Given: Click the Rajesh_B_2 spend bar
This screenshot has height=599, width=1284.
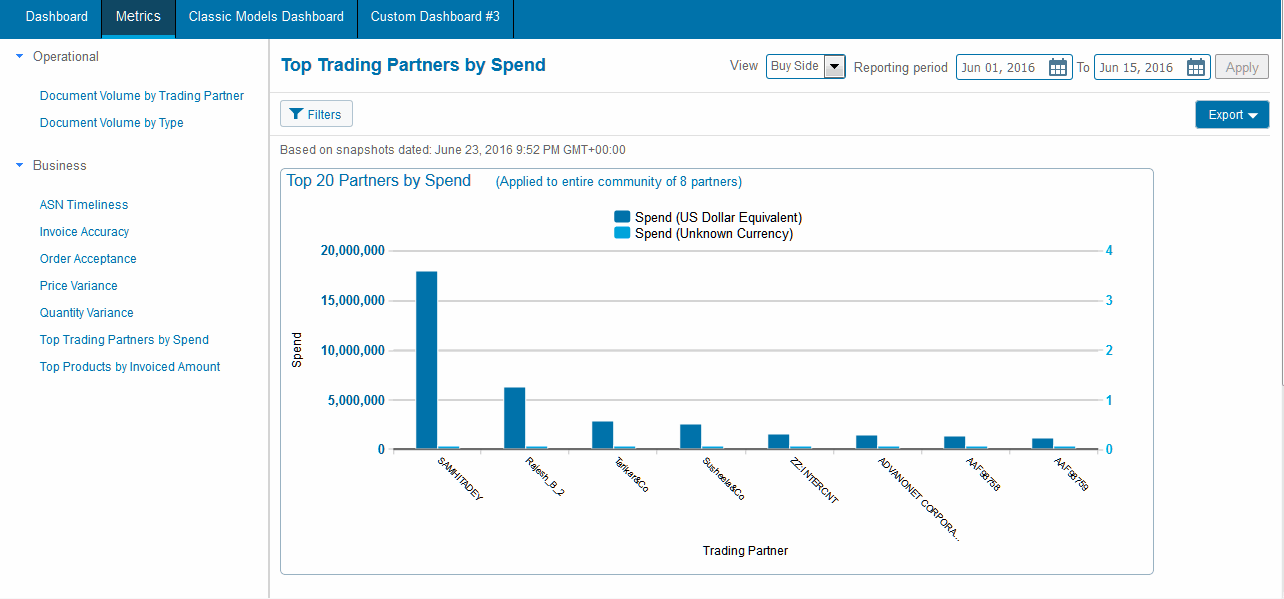Looking at the screenshot, I should point(514,418).
